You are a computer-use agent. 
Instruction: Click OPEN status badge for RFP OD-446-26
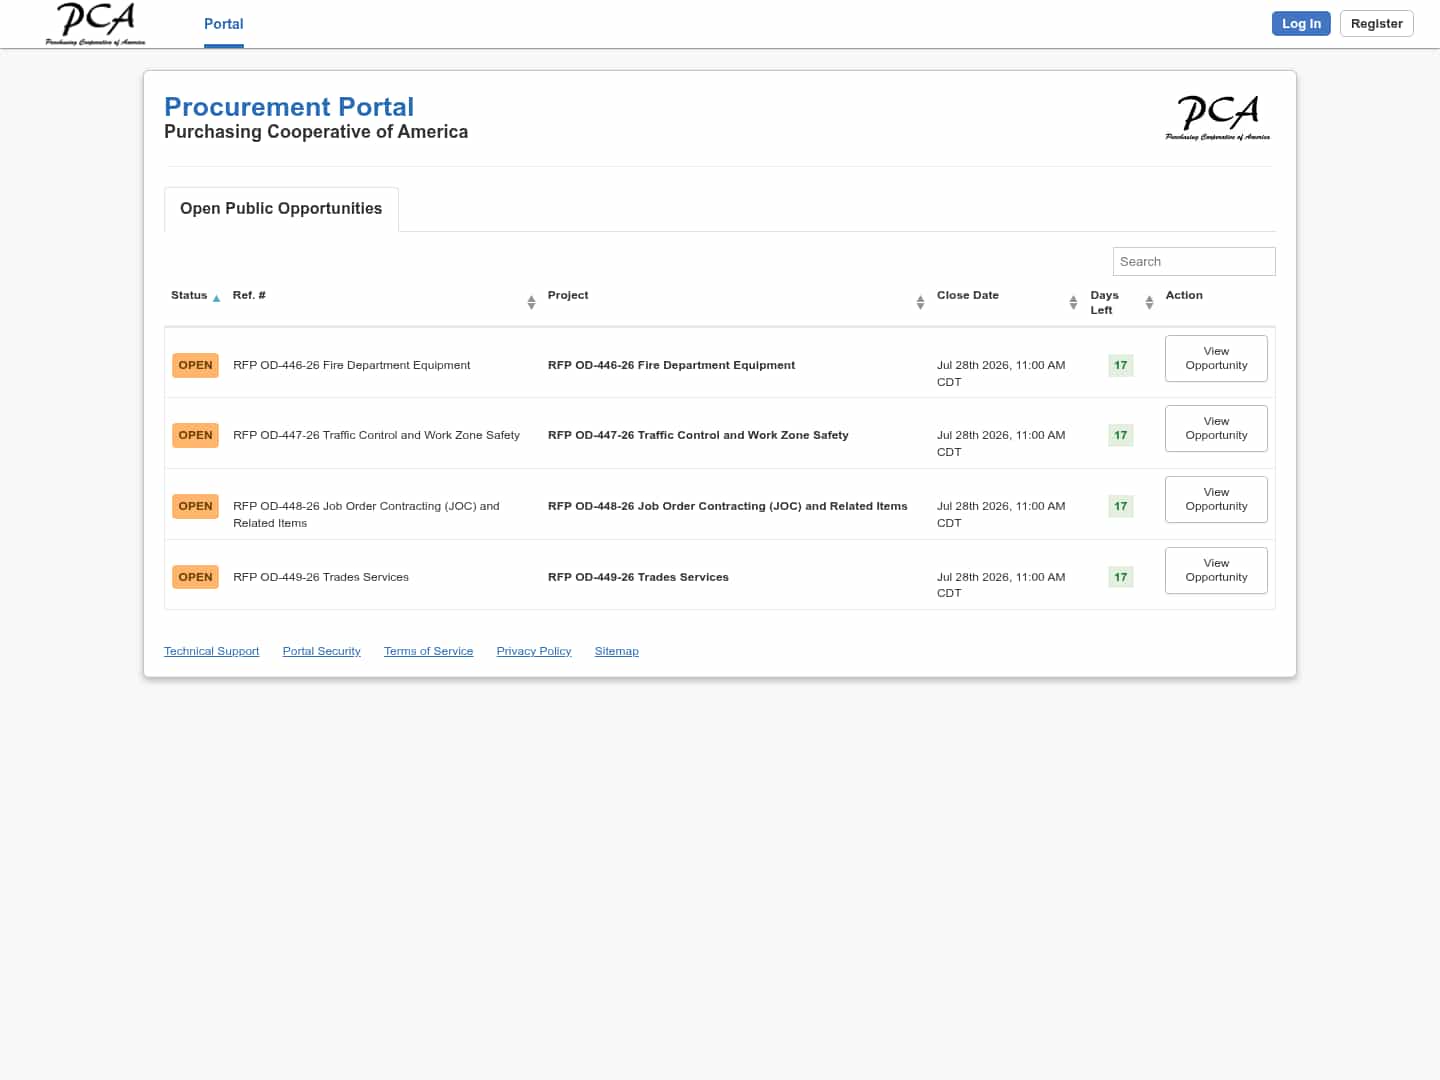[195, 365]
